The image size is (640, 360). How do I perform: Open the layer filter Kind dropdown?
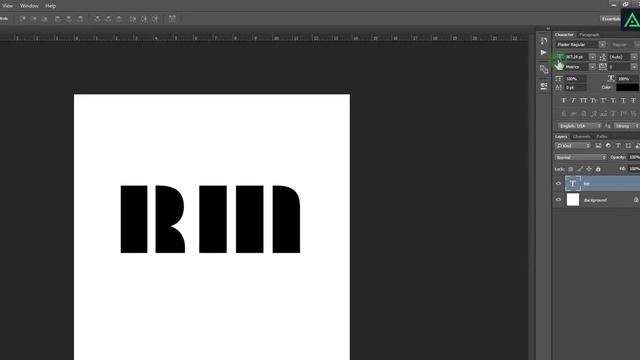point(573,146)
